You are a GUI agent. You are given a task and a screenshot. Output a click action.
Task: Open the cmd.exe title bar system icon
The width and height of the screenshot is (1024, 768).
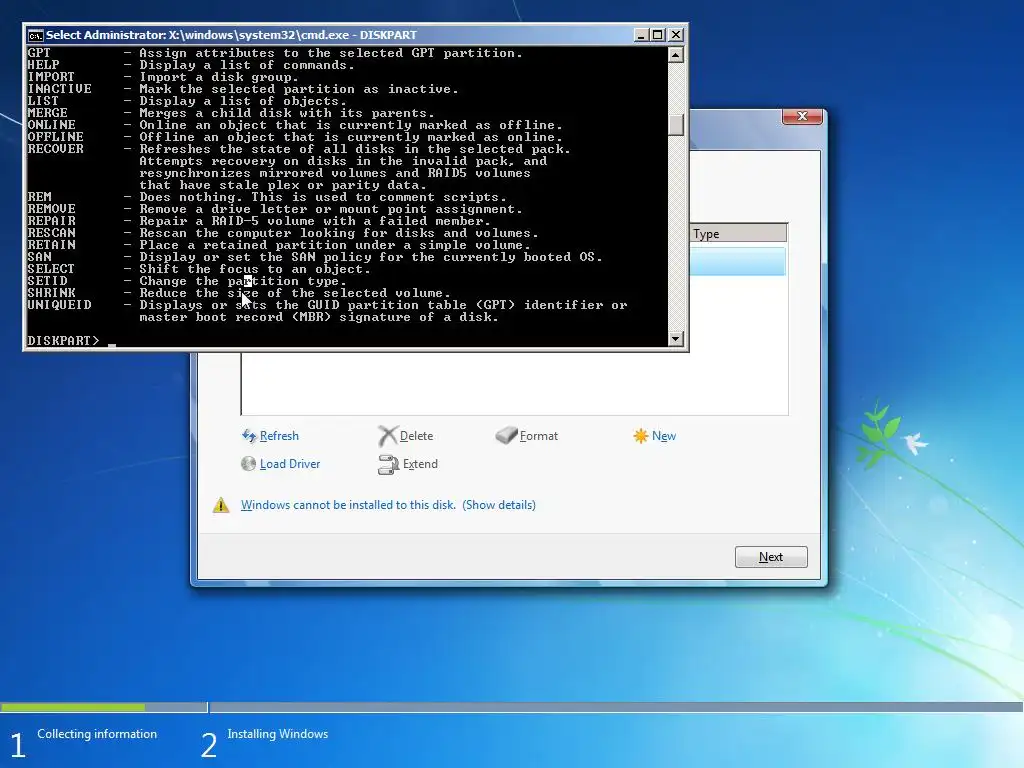tap(35, 35)
